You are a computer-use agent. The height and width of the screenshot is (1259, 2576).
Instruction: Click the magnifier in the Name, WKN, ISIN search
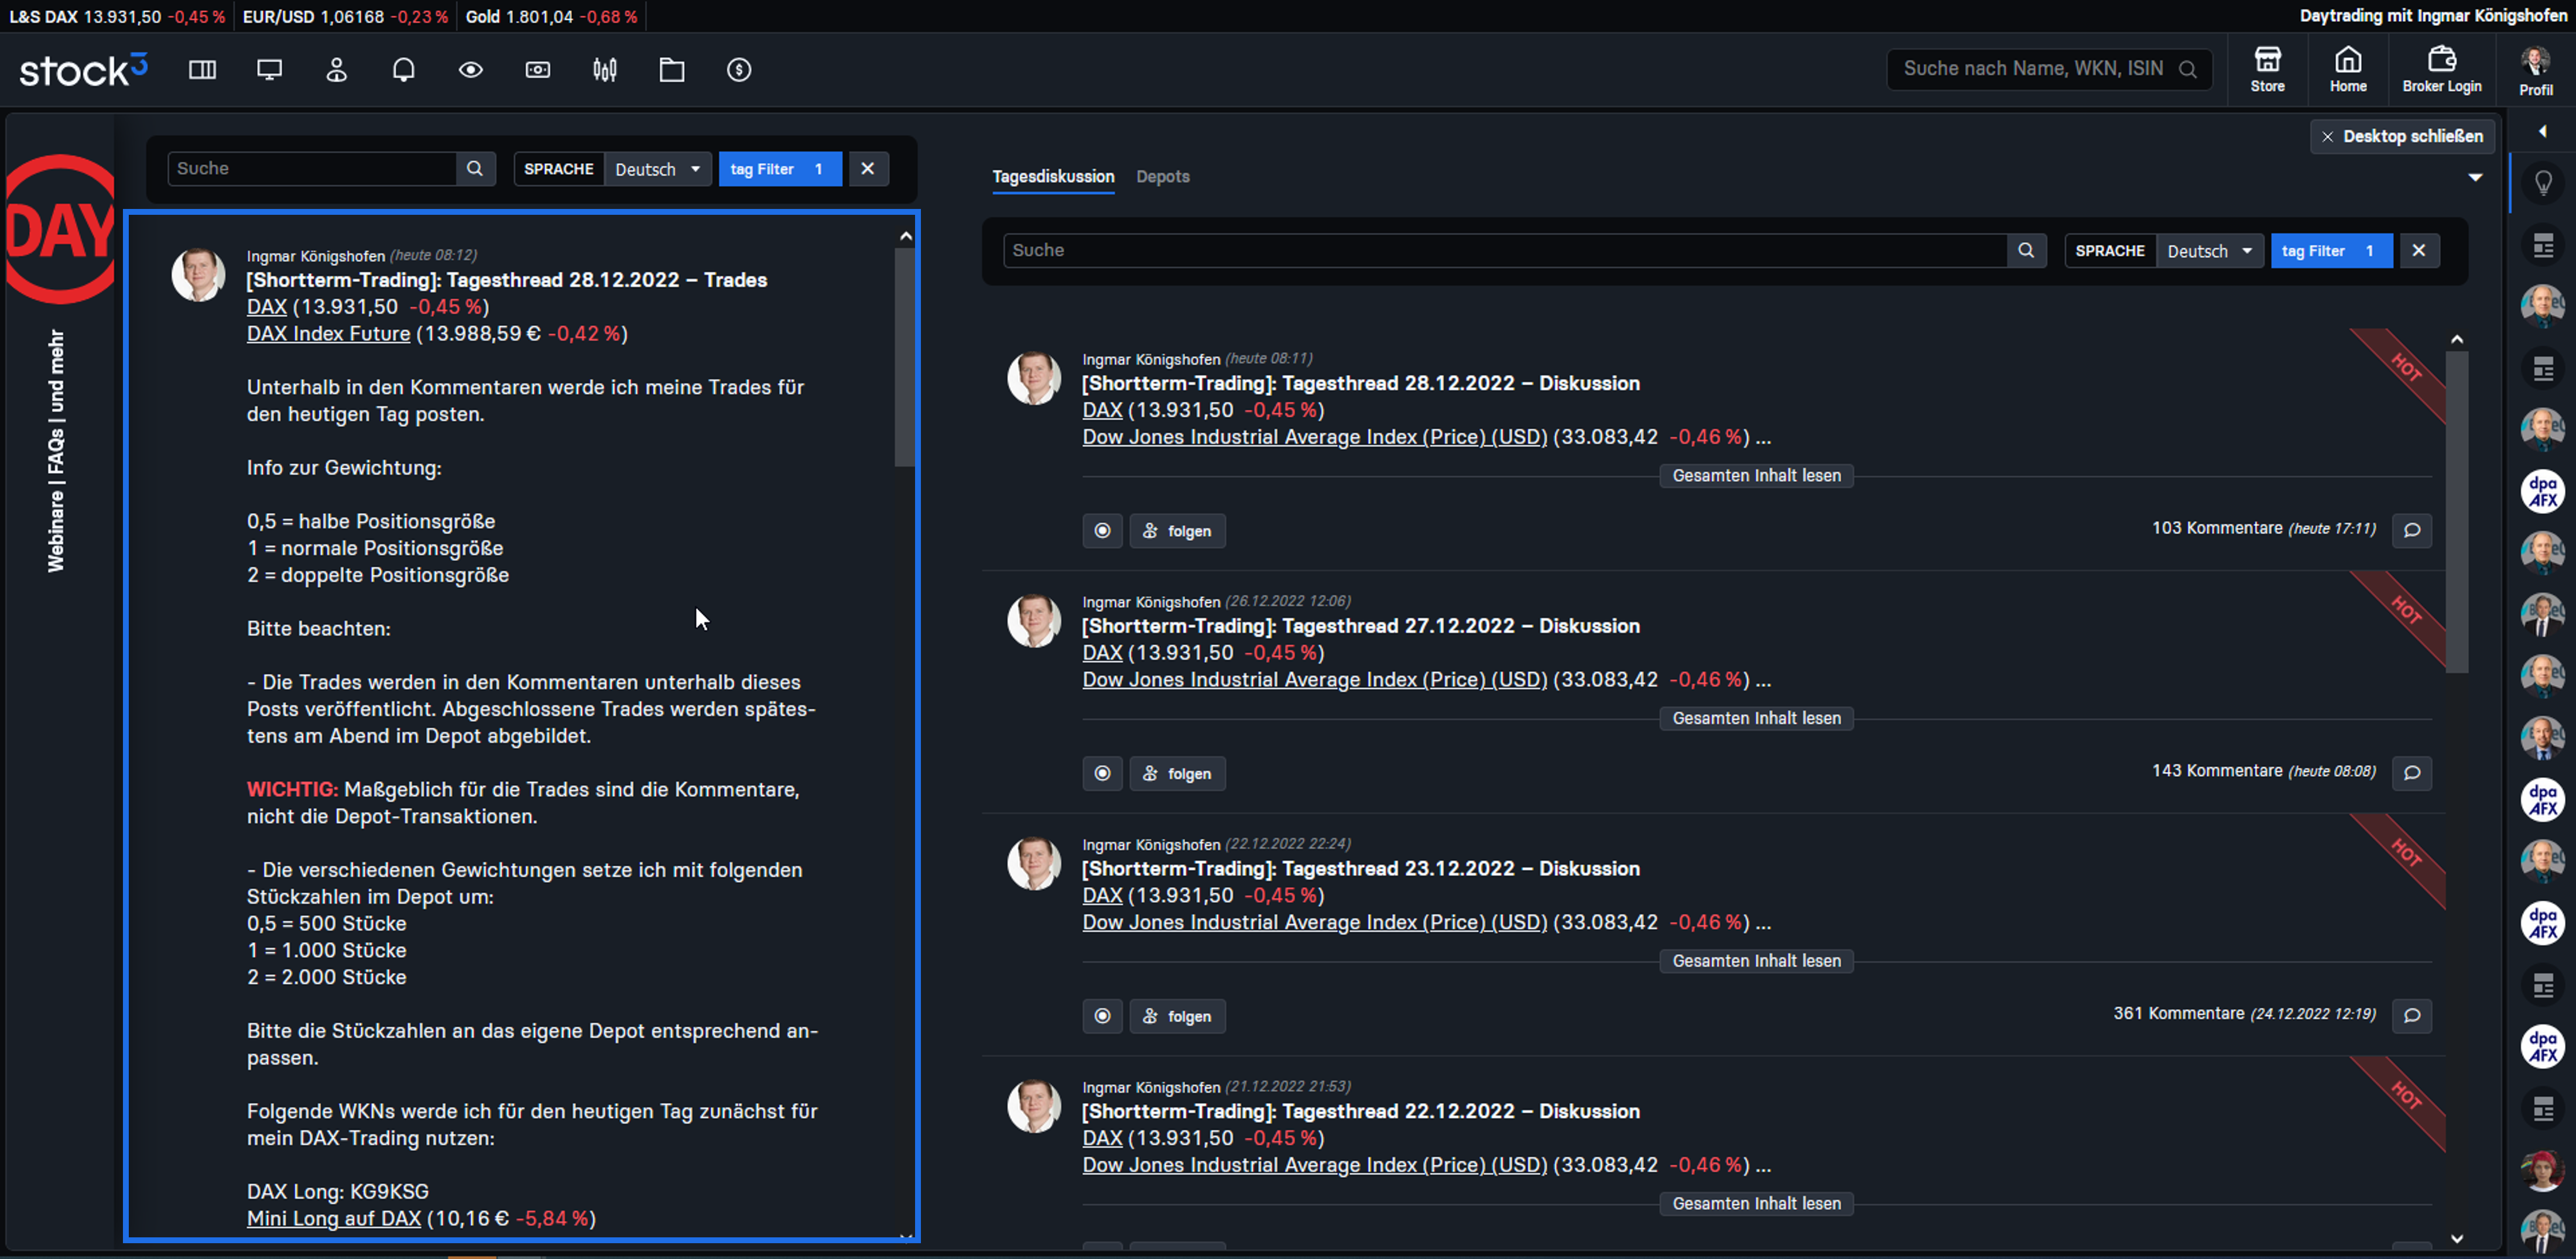pos(2187,70)
